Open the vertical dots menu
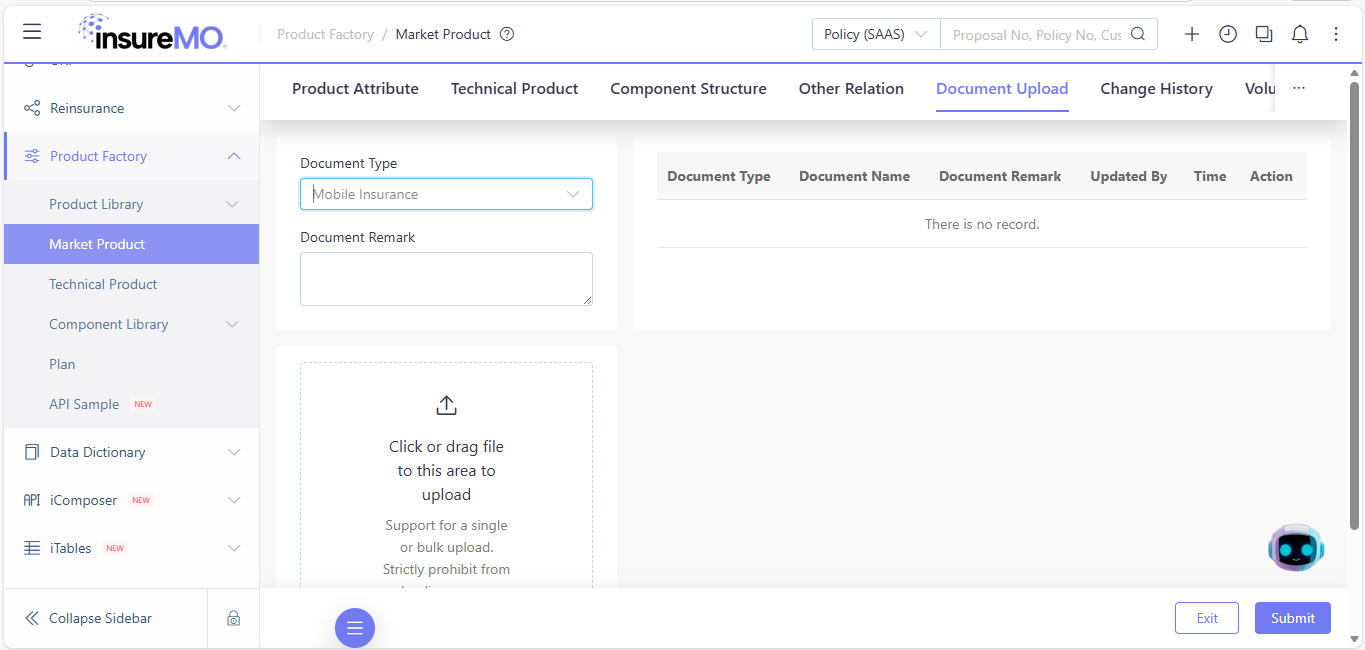This screenshot has height=650, width=1365. [x=1336, y=34]
